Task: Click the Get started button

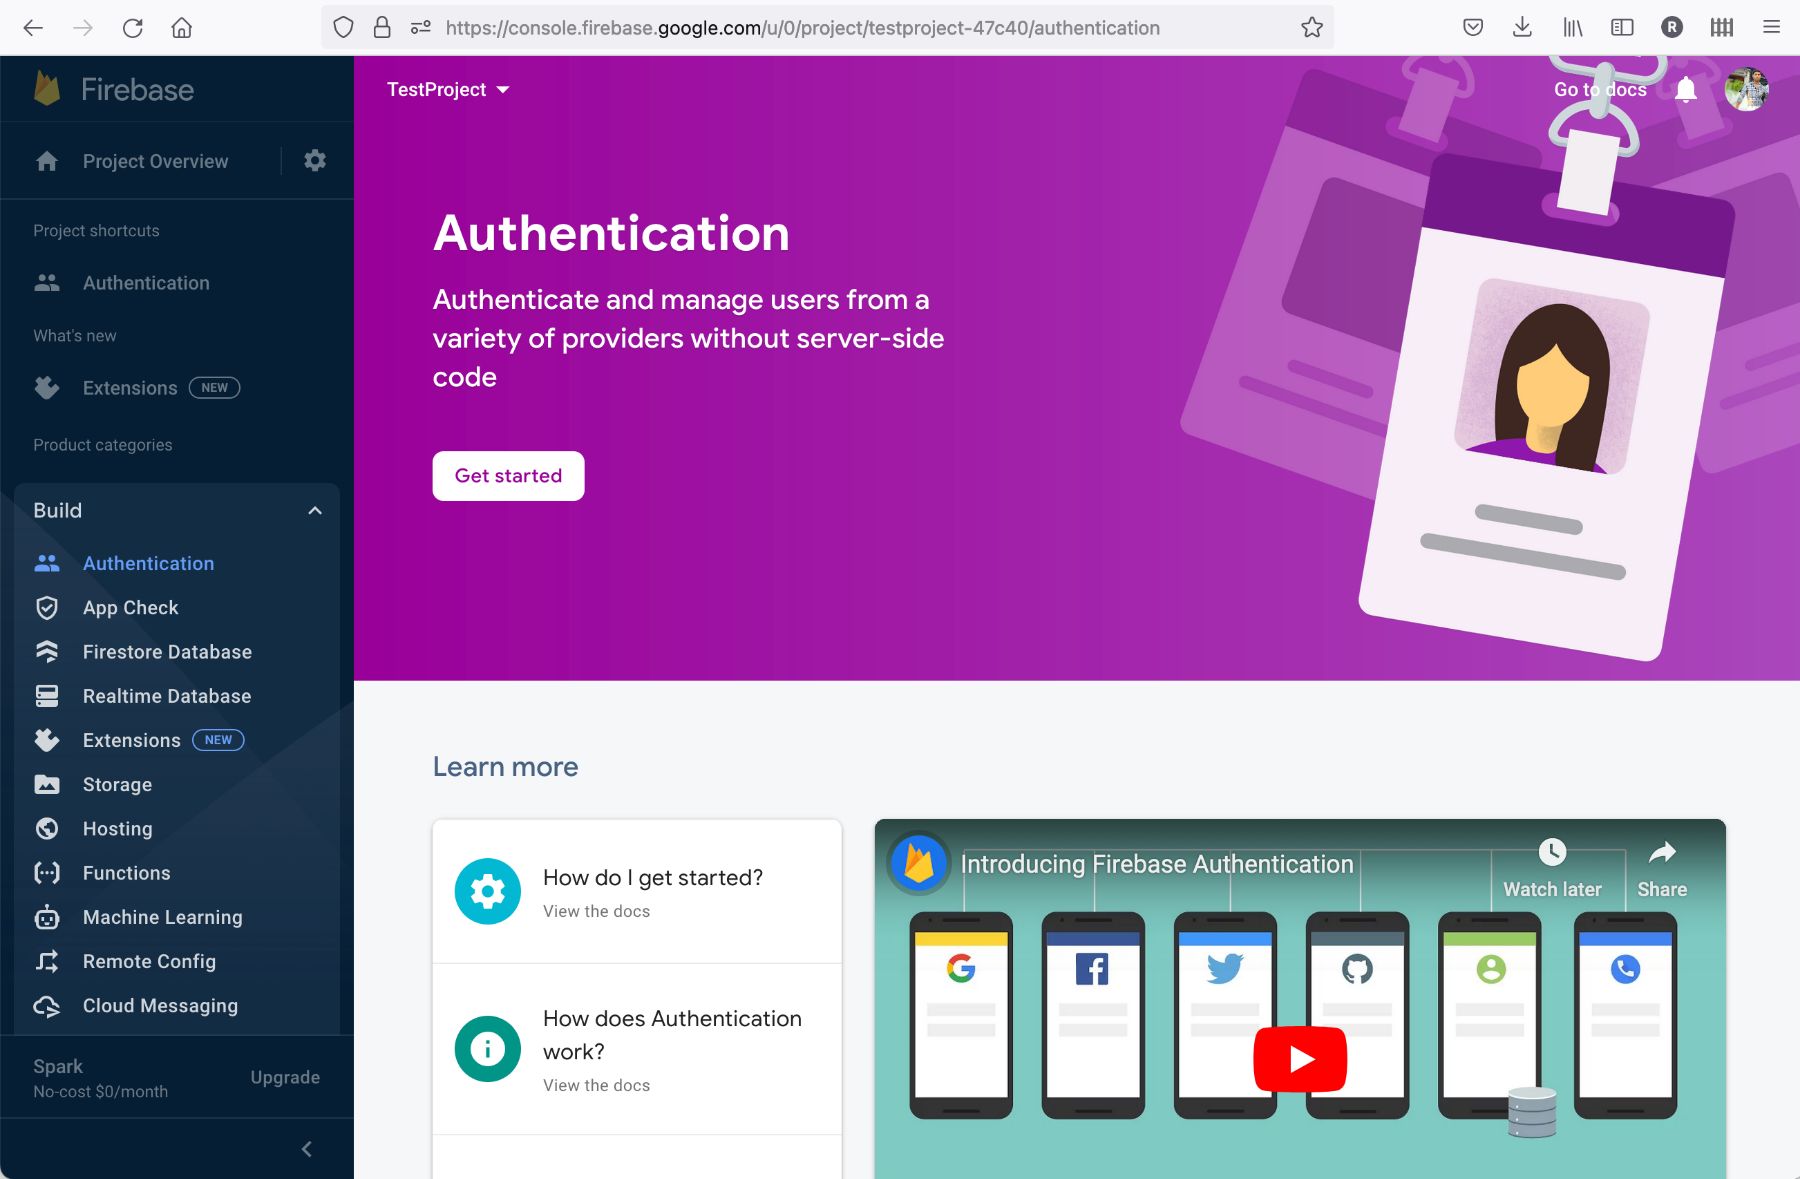Action: pos(508,476)
